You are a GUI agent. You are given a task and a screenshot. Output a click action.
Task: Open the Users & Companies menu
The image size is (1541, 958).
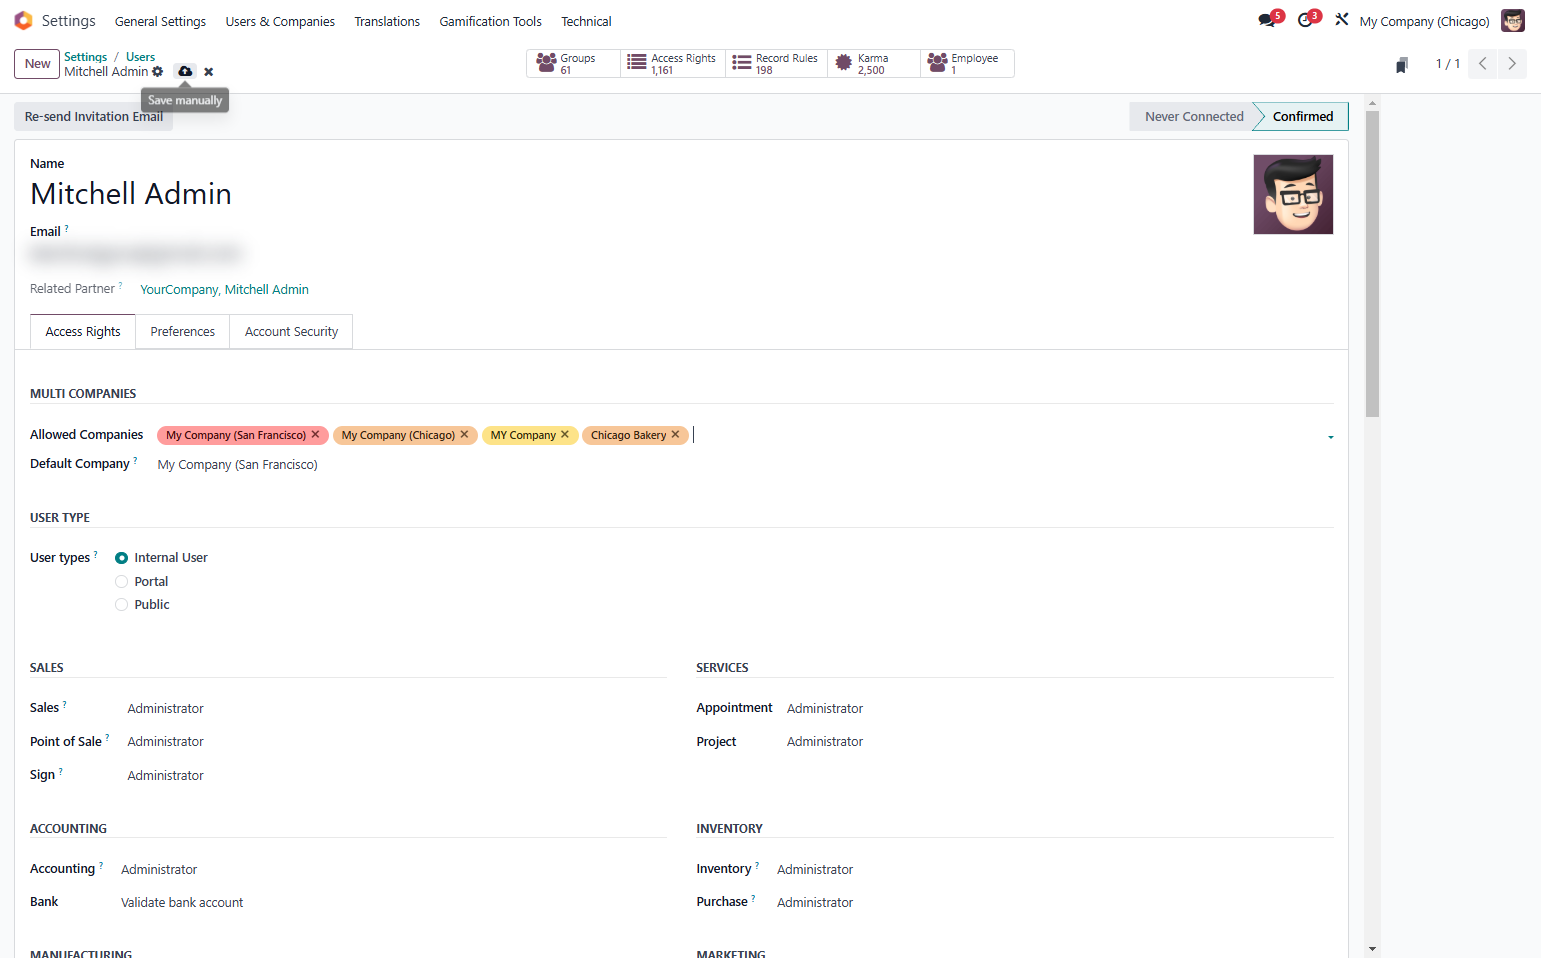pos(280,22)
